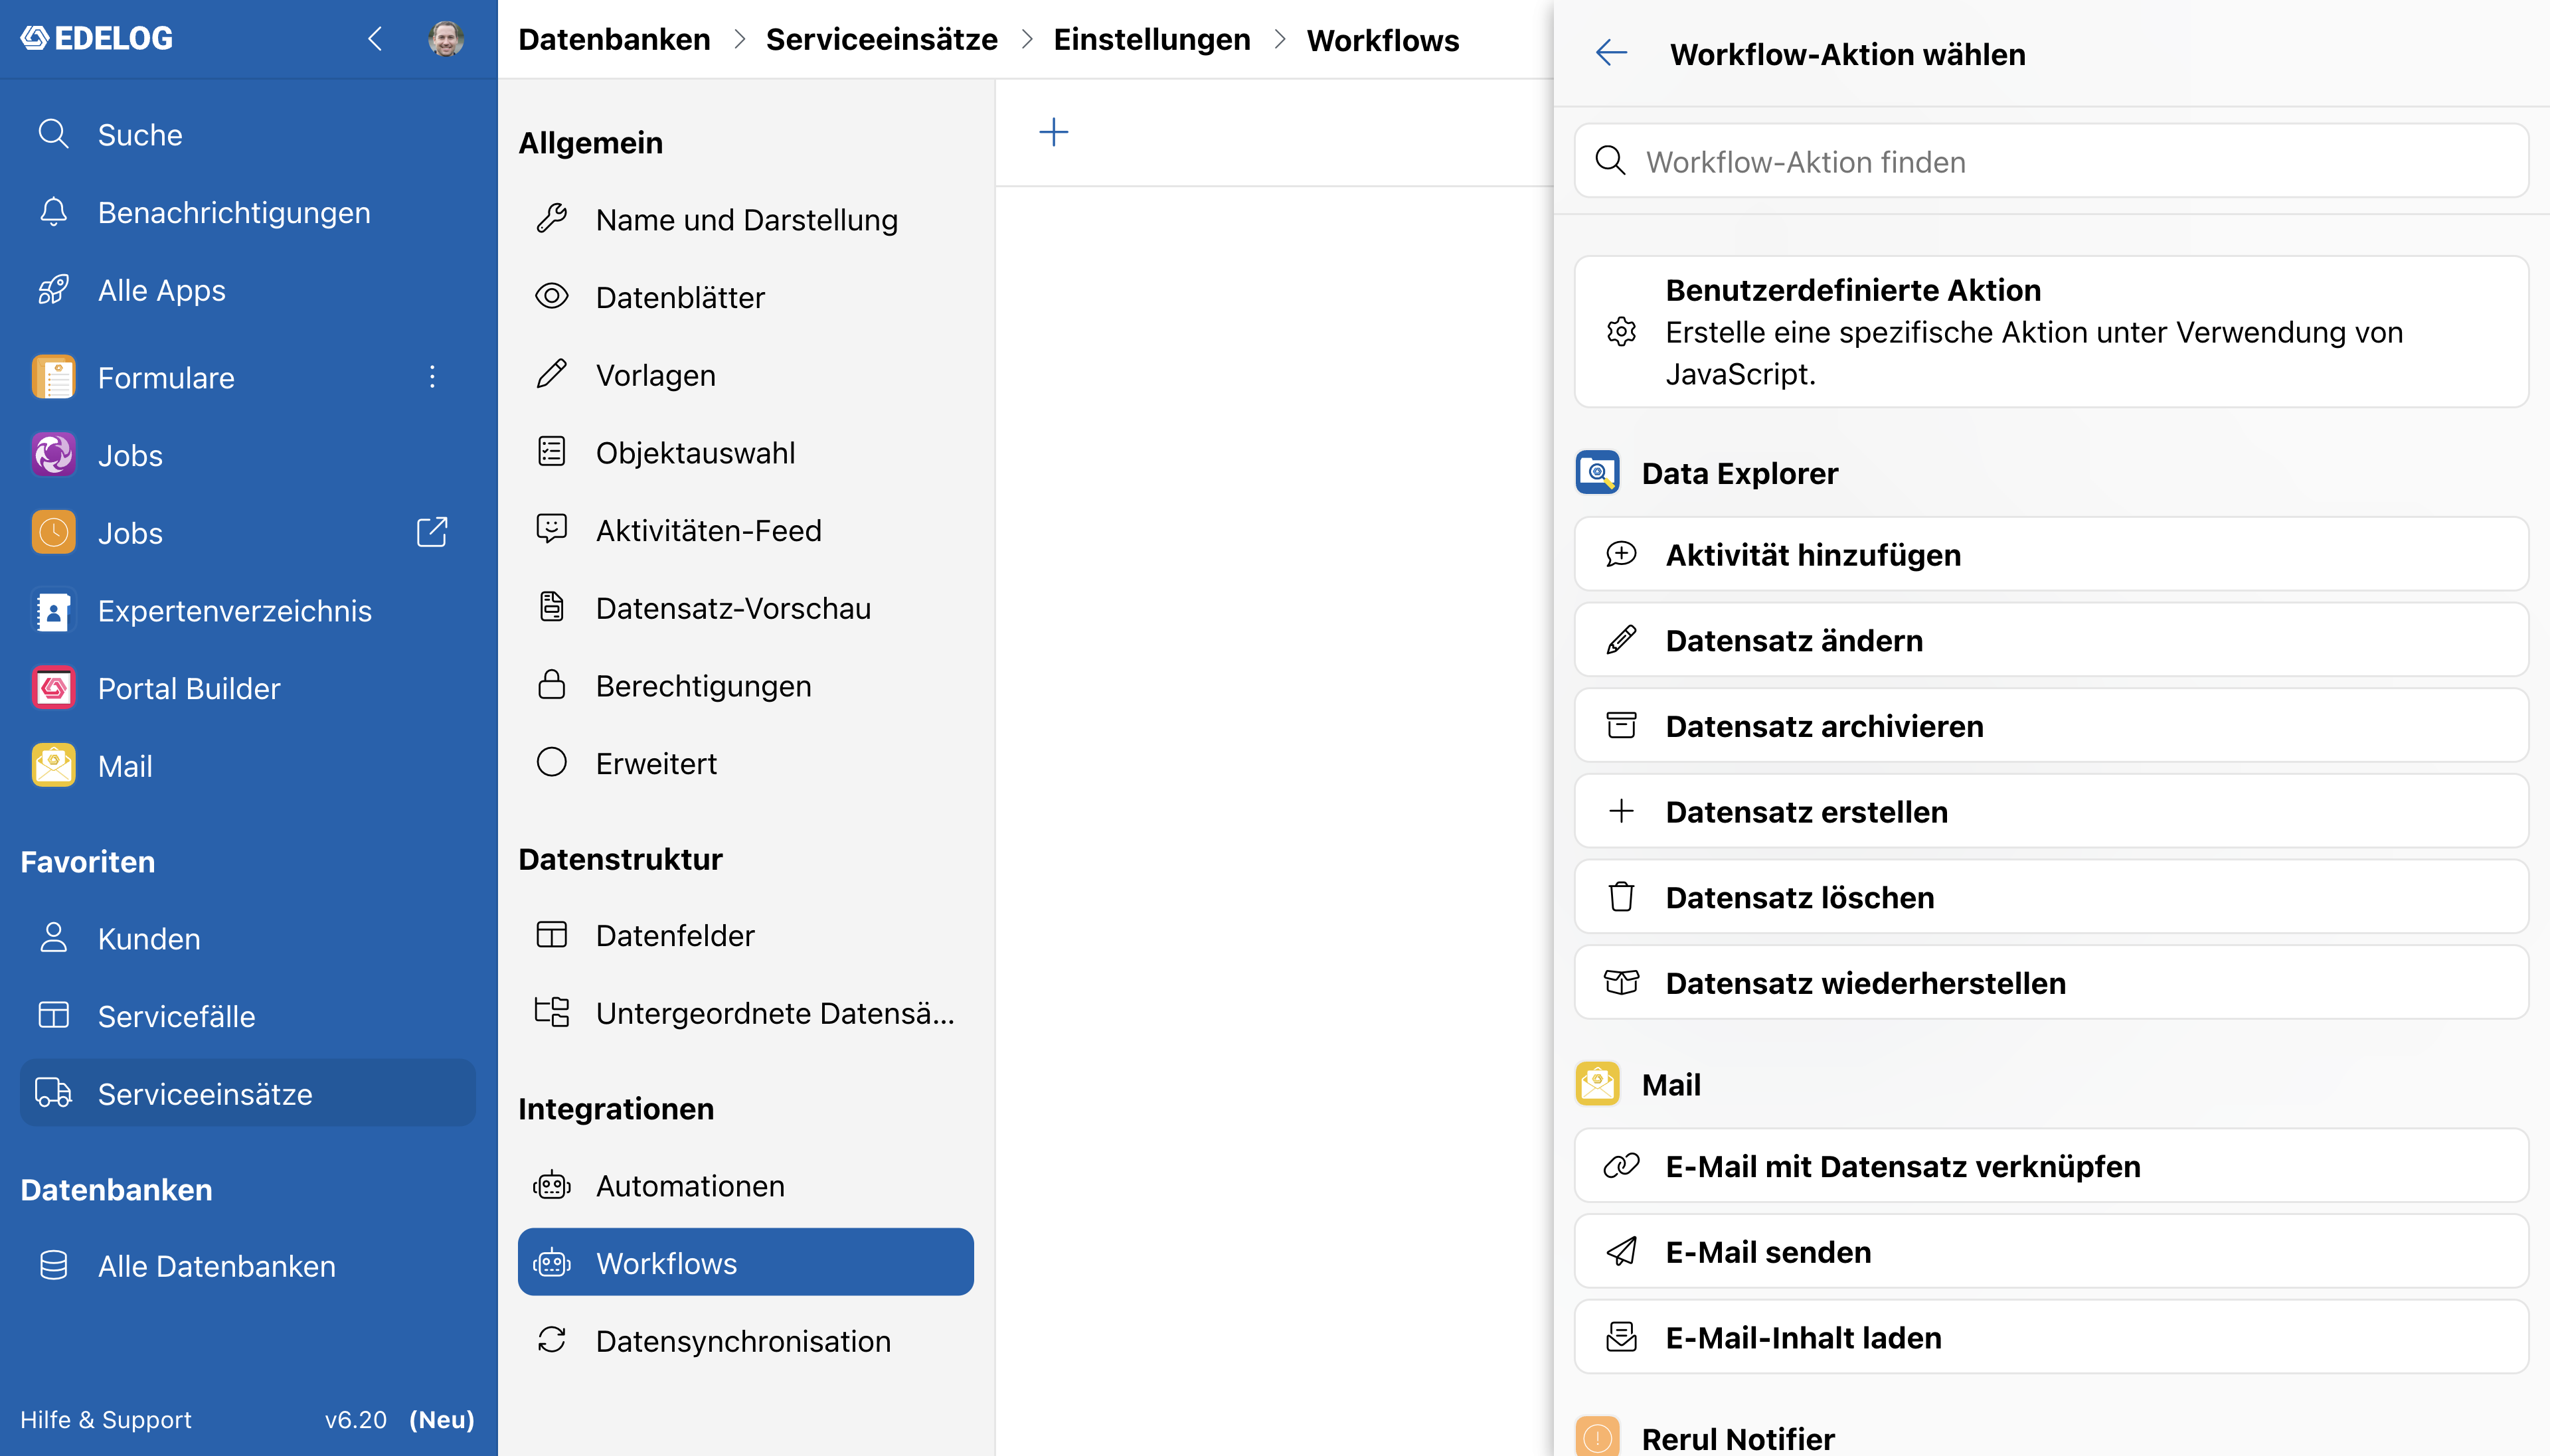The width and height of the screenshot is (2550, 1456).
Task: Open Datenfelder settings
Action: 746,935
